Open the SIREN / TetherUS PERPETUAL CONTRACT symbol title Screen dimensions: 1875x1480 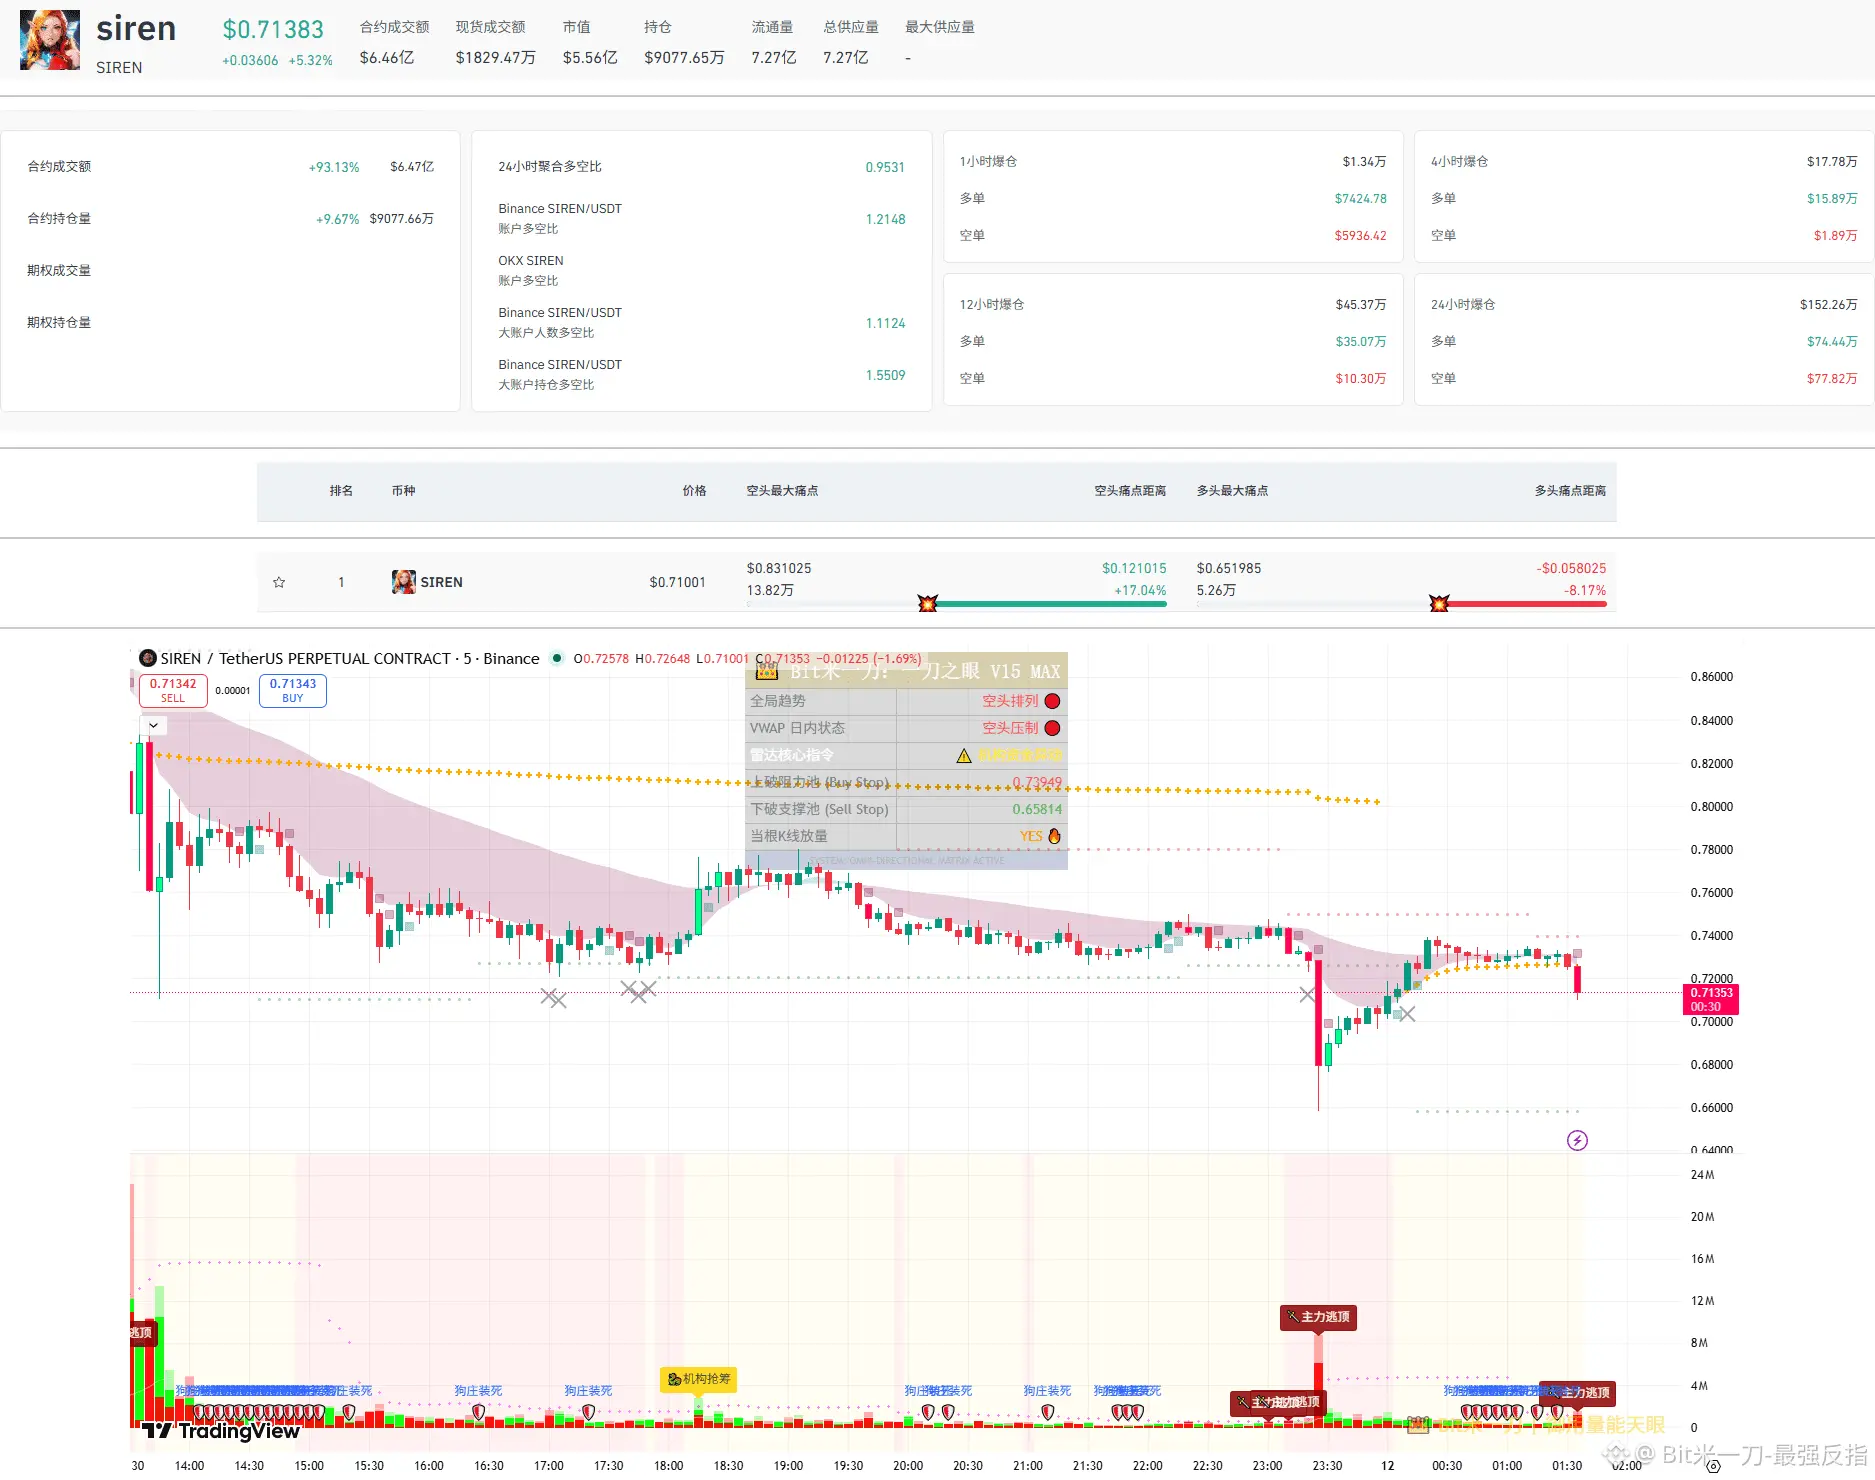(349, 658)
